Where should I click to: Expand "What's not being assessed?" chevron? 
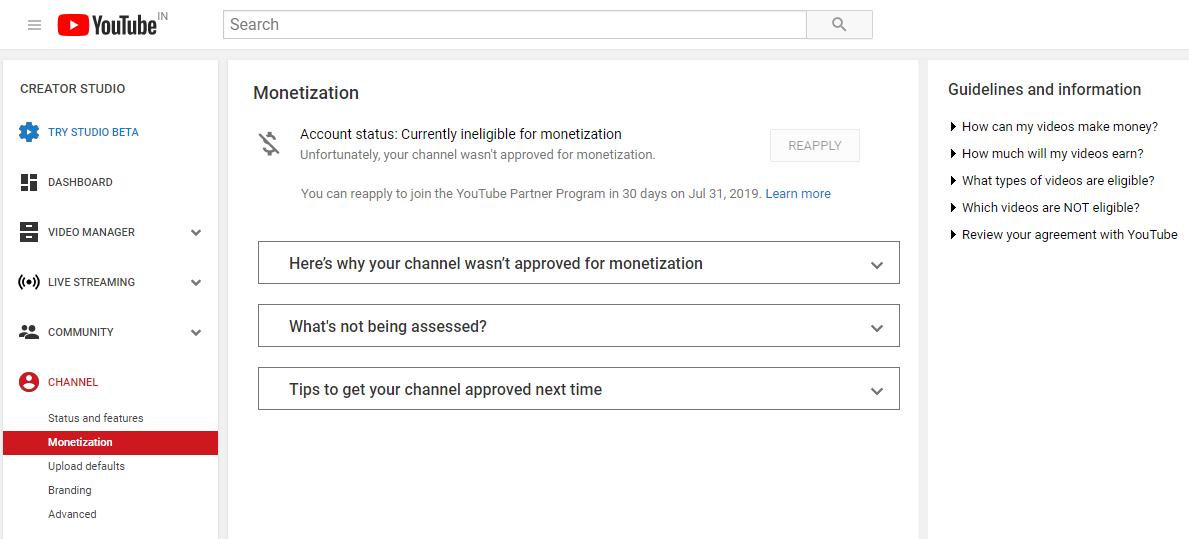pos(877,328)
